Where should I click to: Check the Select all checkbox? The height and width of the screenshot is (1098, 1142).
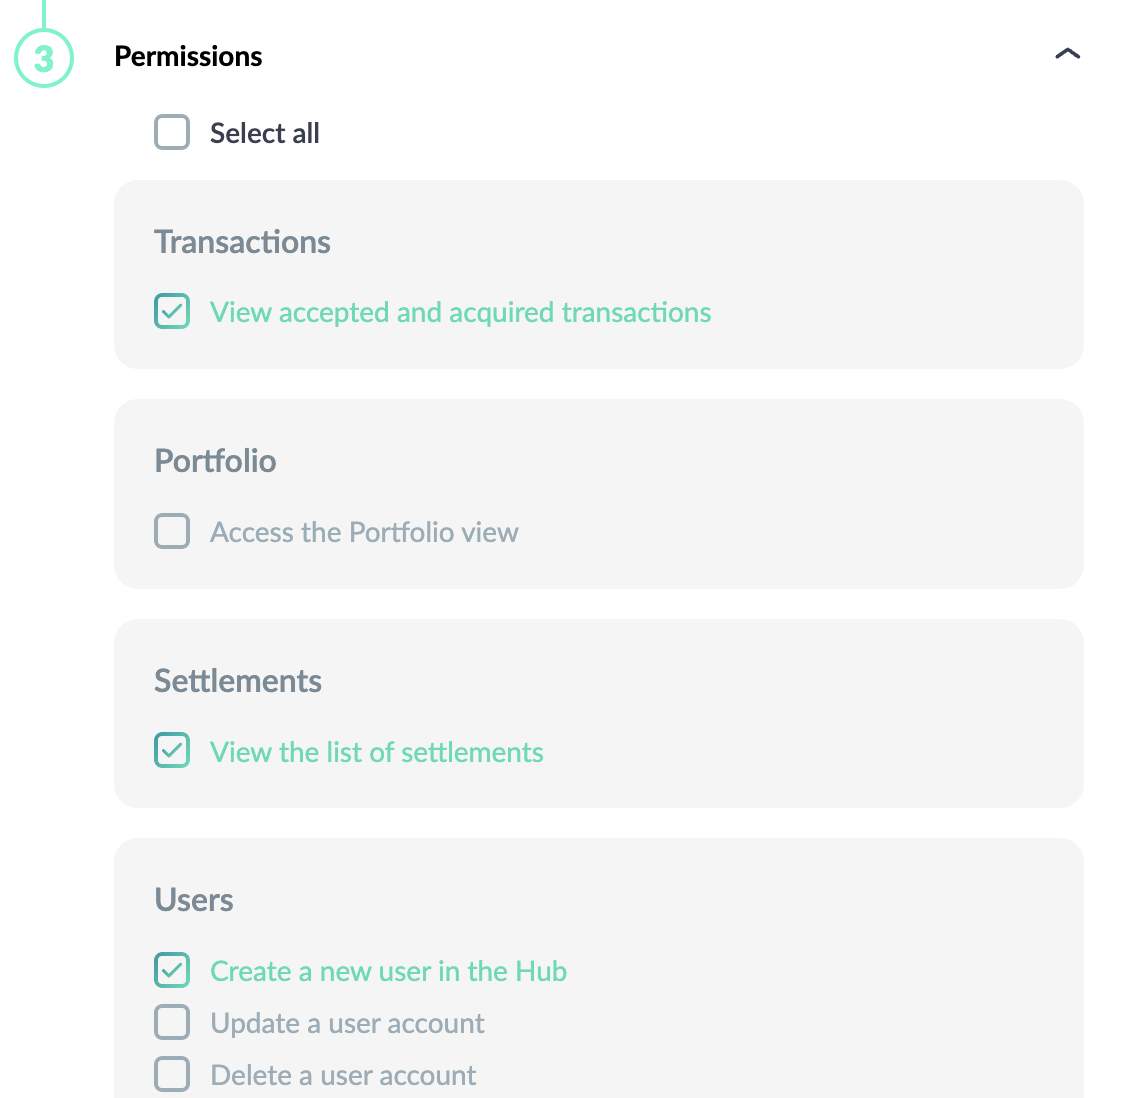point(172,133)
